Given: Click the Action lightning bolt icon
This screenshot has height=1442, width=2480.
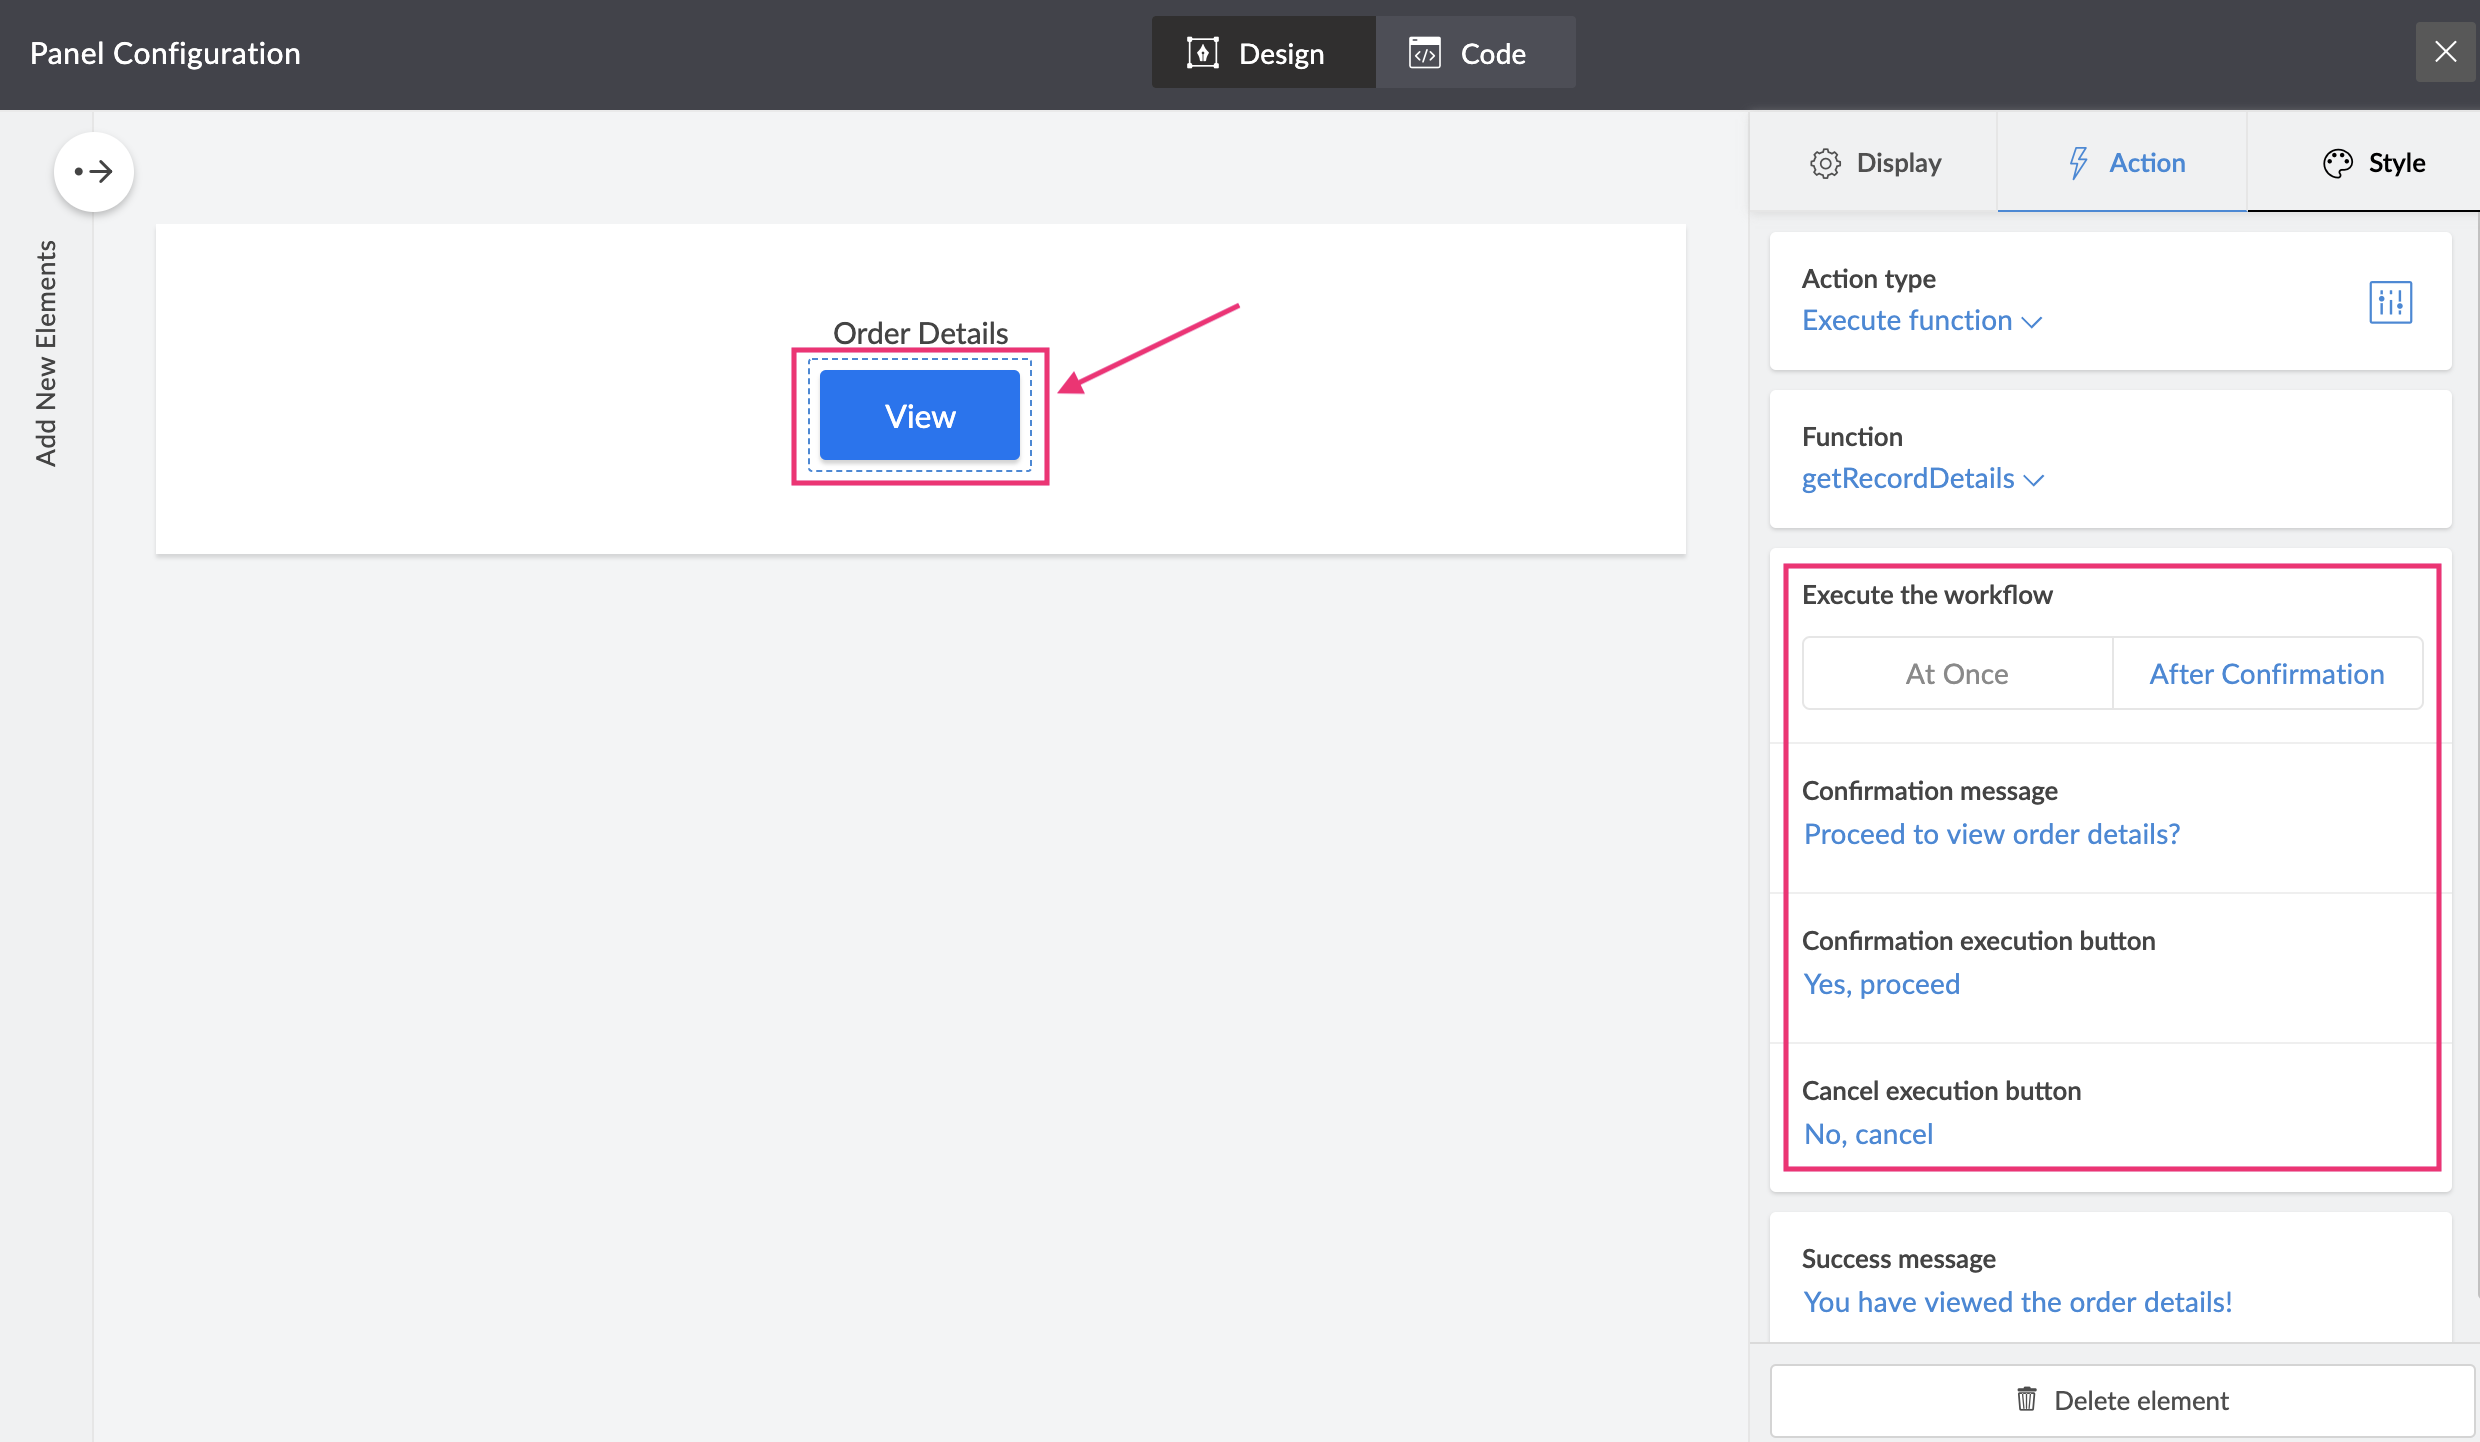Looking at the screenshot, I should coord(2079,163).
